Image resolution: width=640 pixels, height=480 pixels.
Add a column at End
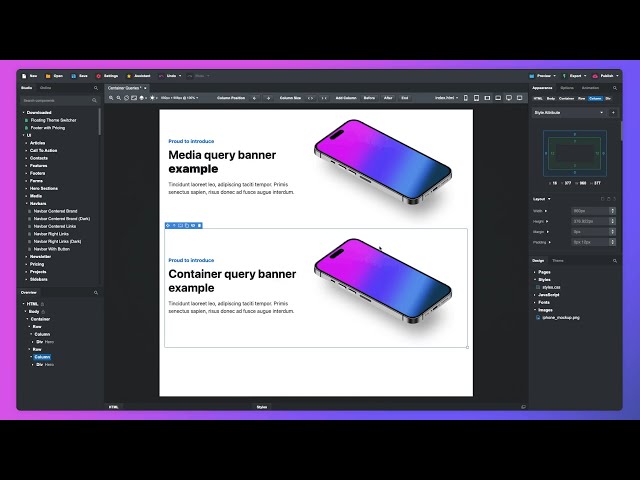point(404,98)
